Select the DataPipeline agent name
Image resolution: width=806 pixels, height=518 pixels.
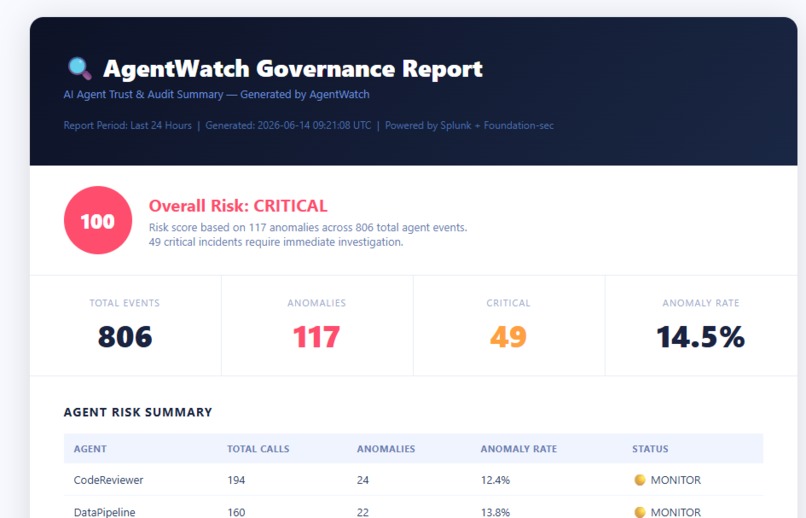coord(104,512)
